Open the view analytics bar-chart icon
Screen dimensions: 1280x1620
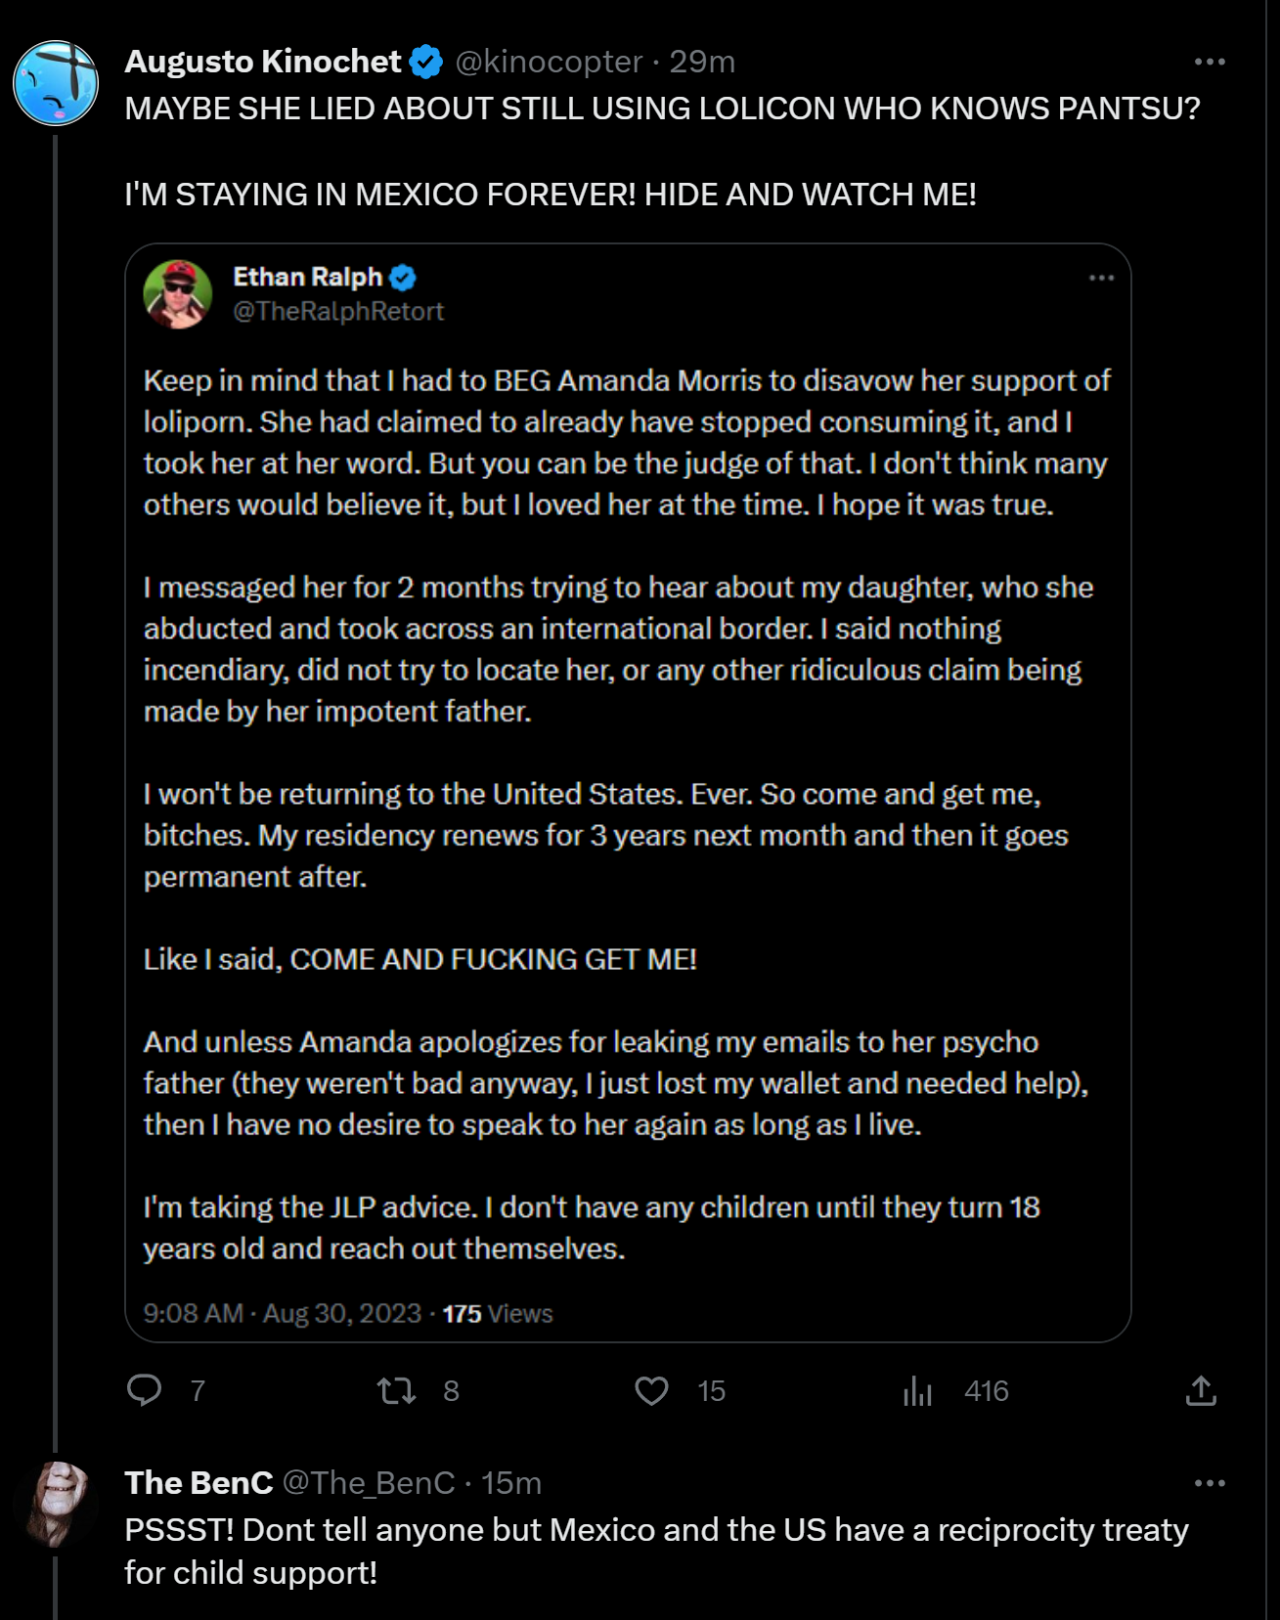pos(917,1390)
